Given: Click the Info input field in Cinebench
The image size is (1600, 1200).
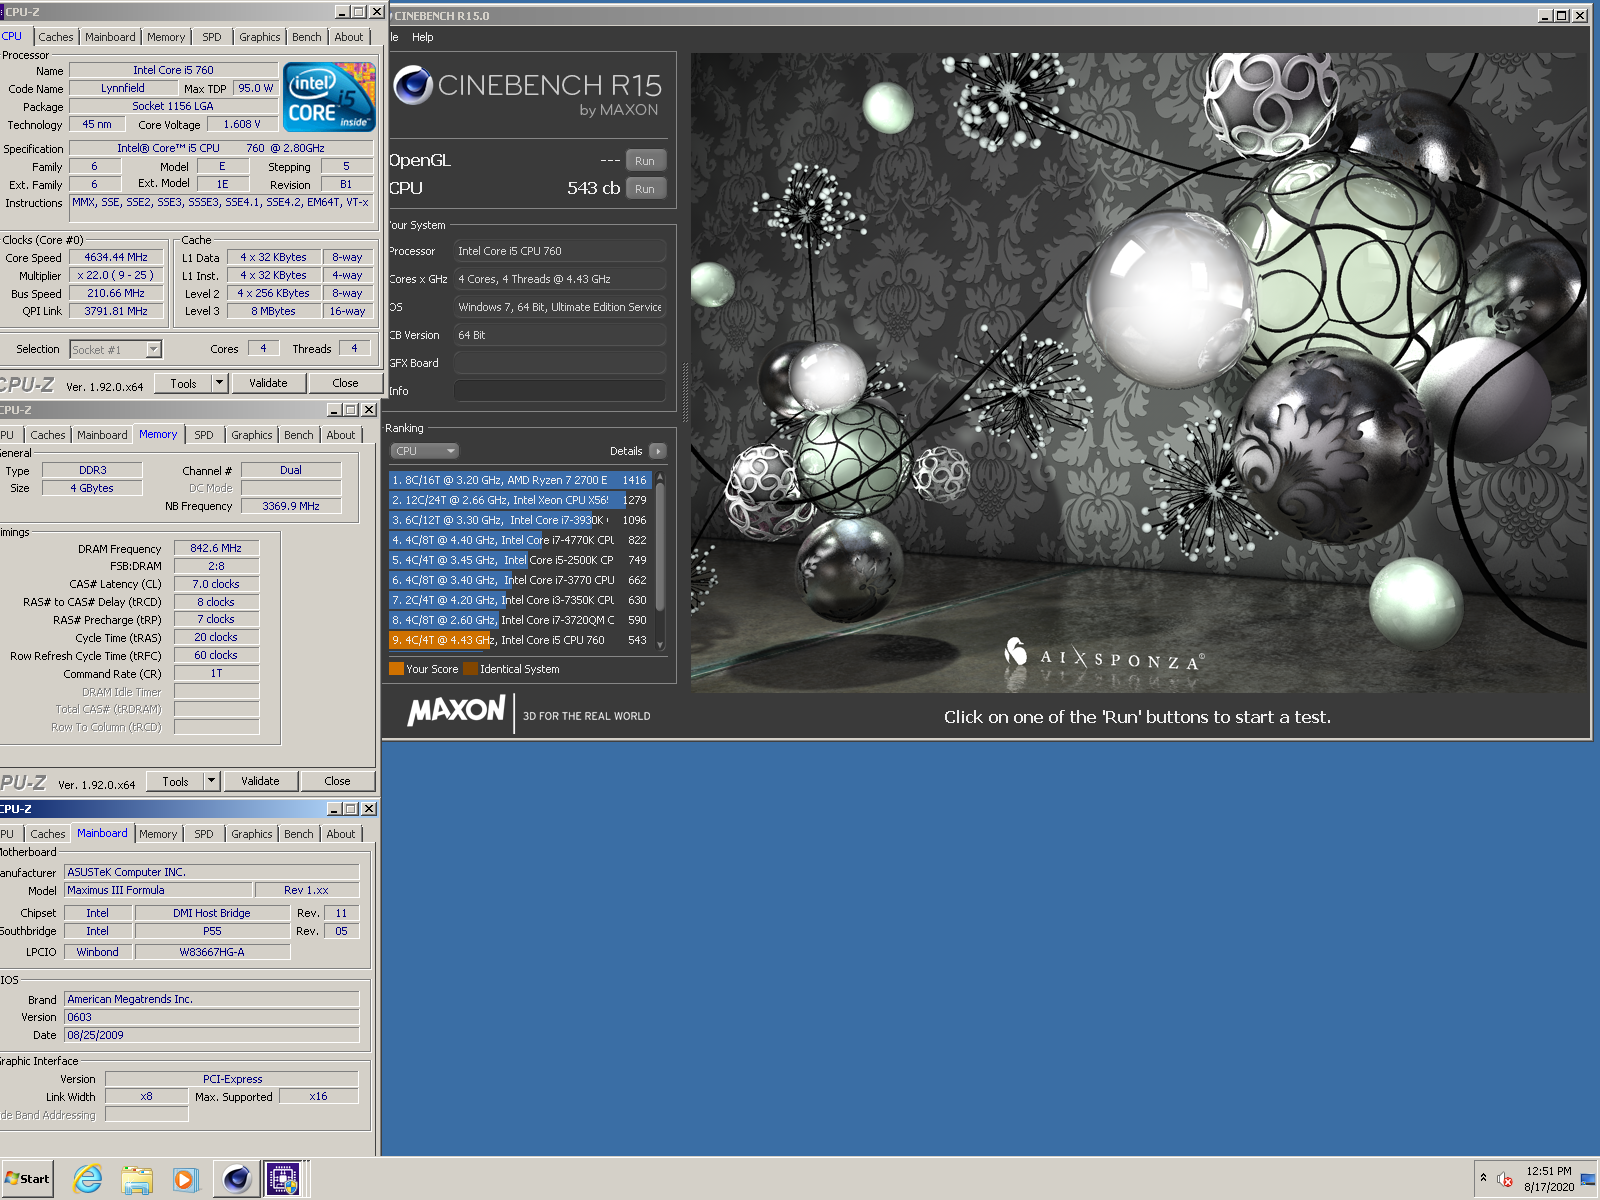Looking at the screenshot, I should coord(560,391).
